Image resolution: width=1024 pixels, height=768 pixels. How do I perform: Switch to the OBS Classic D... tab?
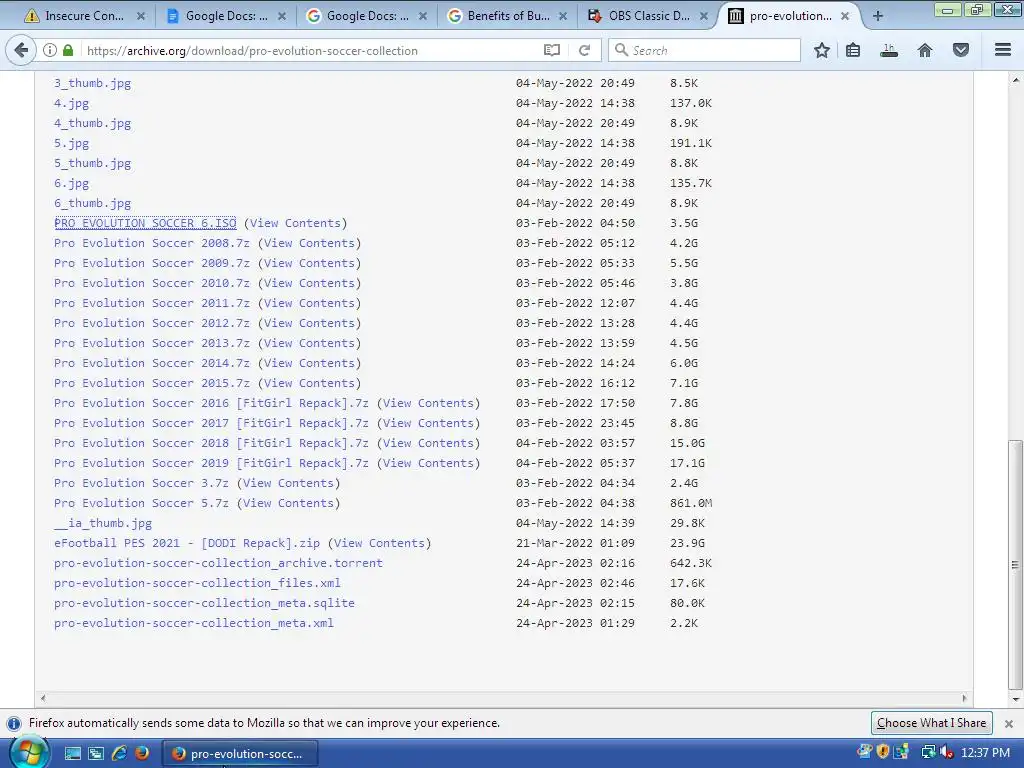click(x=648, y=16)
